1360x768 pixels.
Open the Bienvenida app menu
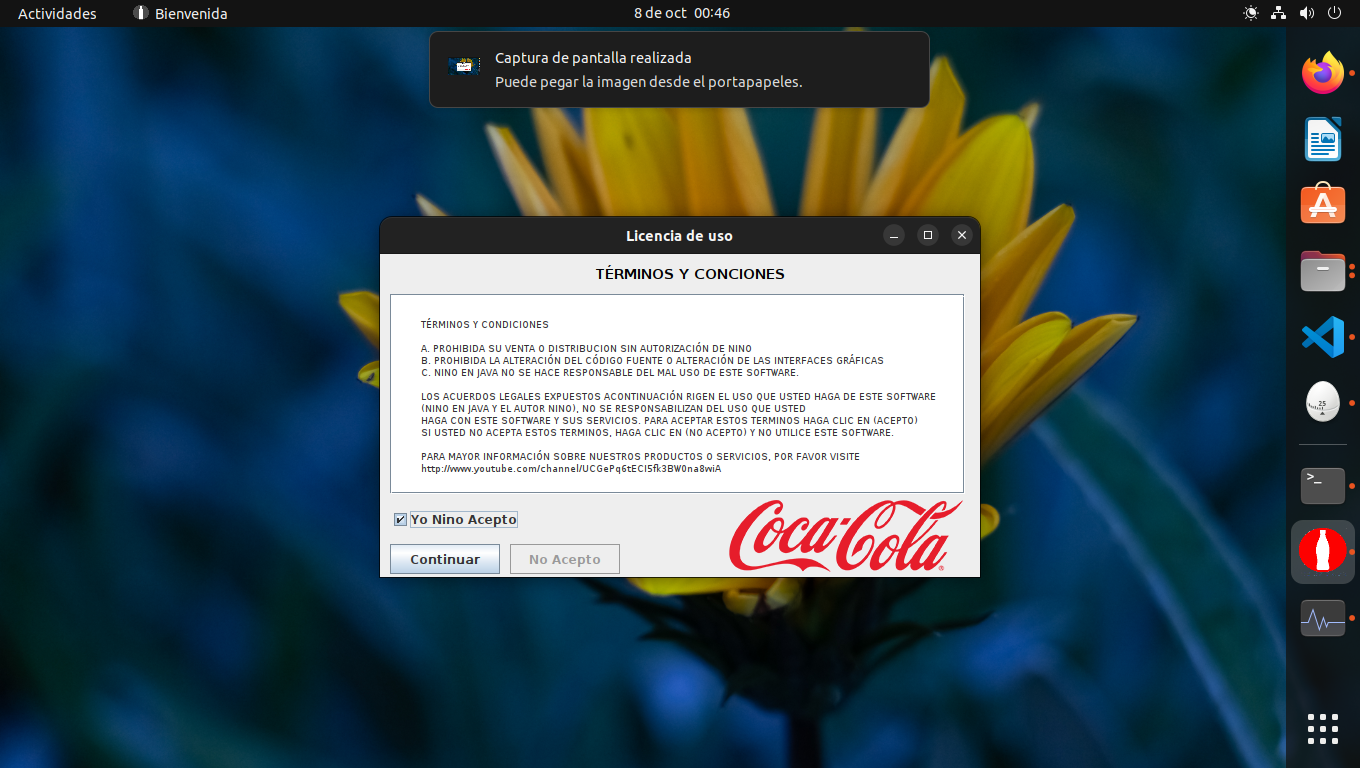pyautogui.click(x=180, y=13)
